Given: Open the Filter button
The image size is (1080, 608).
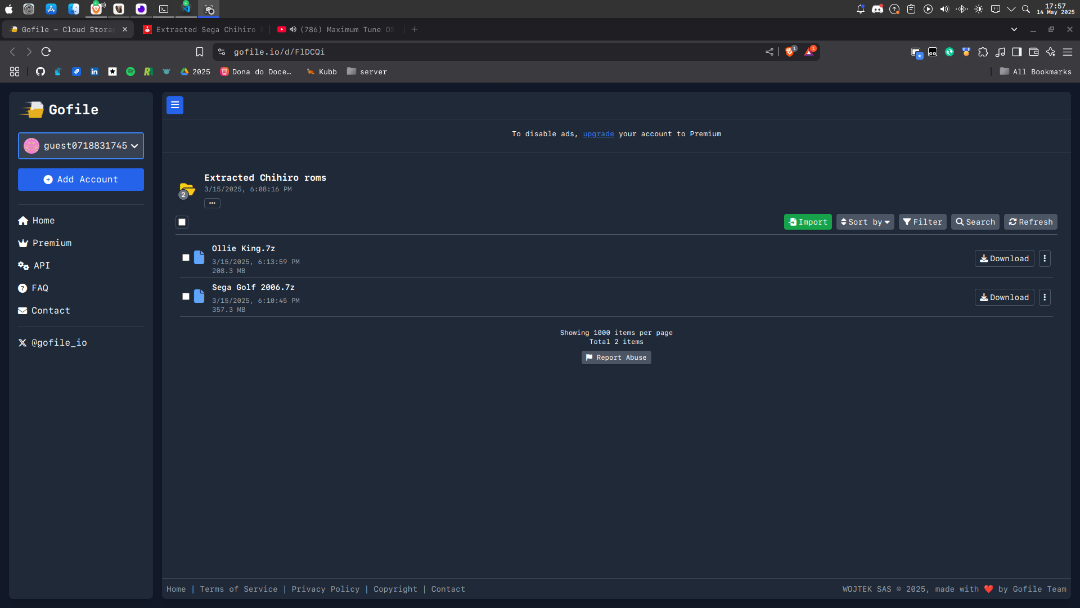Looking at the screenshot, I should (922, 222).
